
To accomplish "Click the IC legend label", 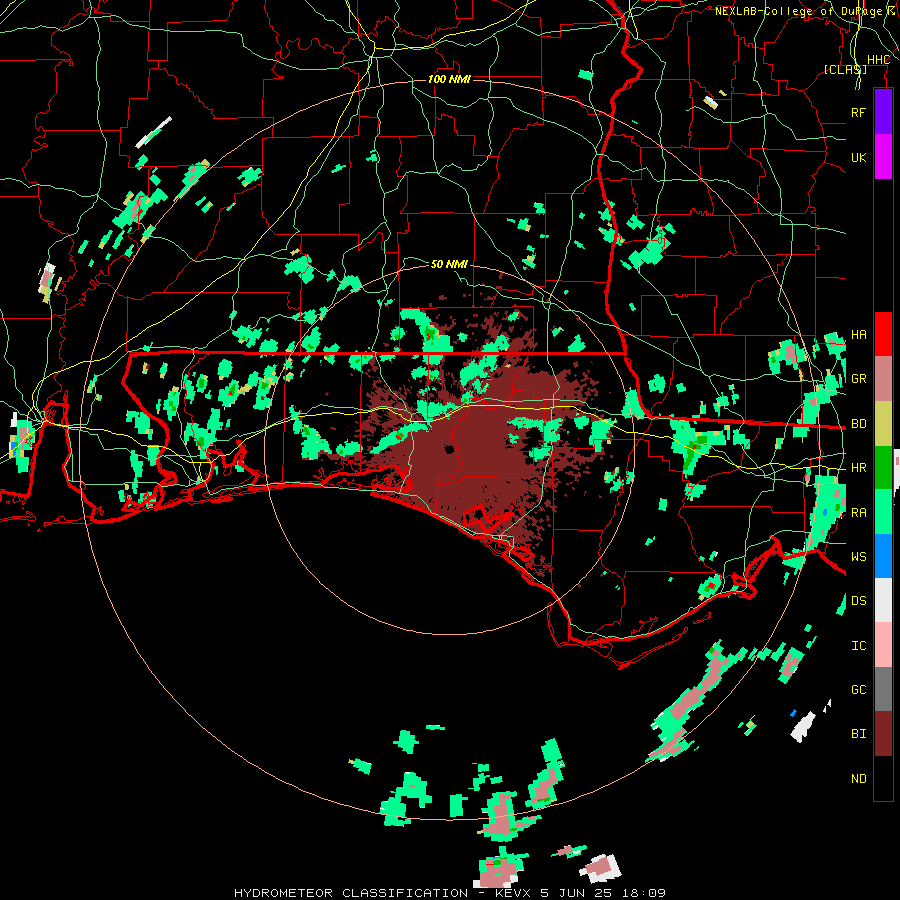I will pos(858,645).
